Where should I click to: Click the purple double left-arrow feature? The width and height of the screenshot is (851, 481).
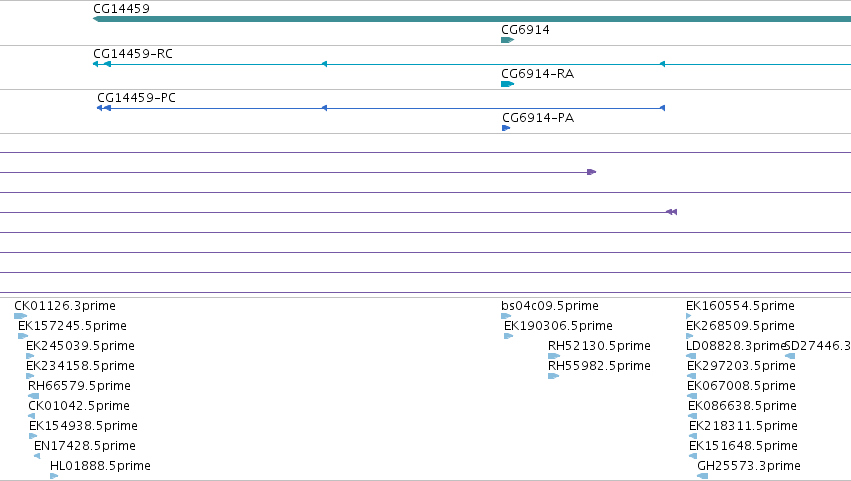tap(671, 212)
